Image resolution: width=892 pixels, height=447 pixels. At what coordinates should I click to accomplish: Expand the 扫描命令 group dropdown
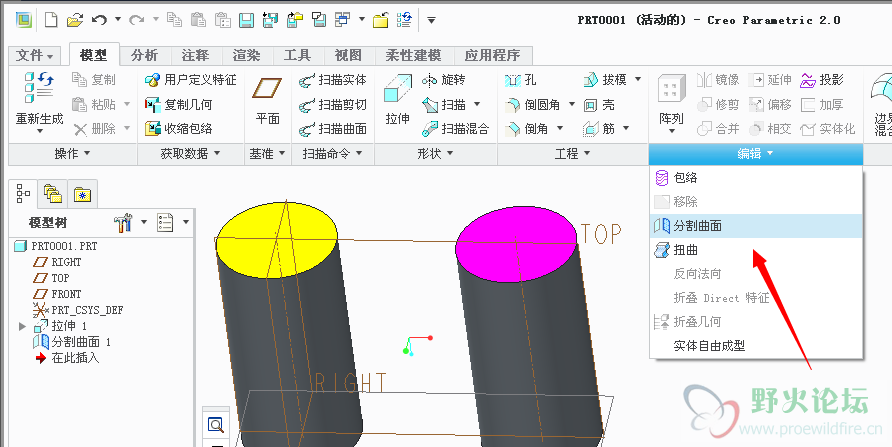(333, 154)
